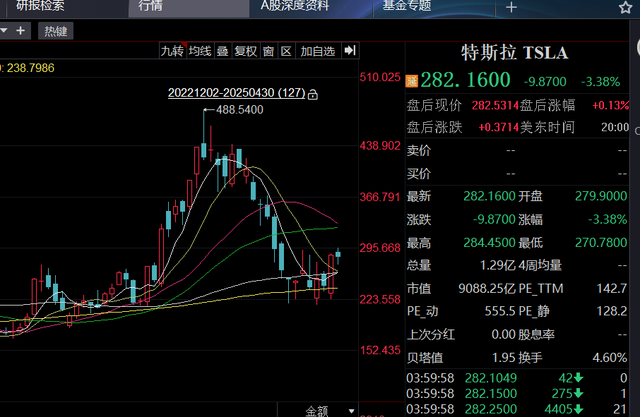Click the 叠 overlay button
The width and height of the screenshot is (640, 417).
tap(222, 51)
